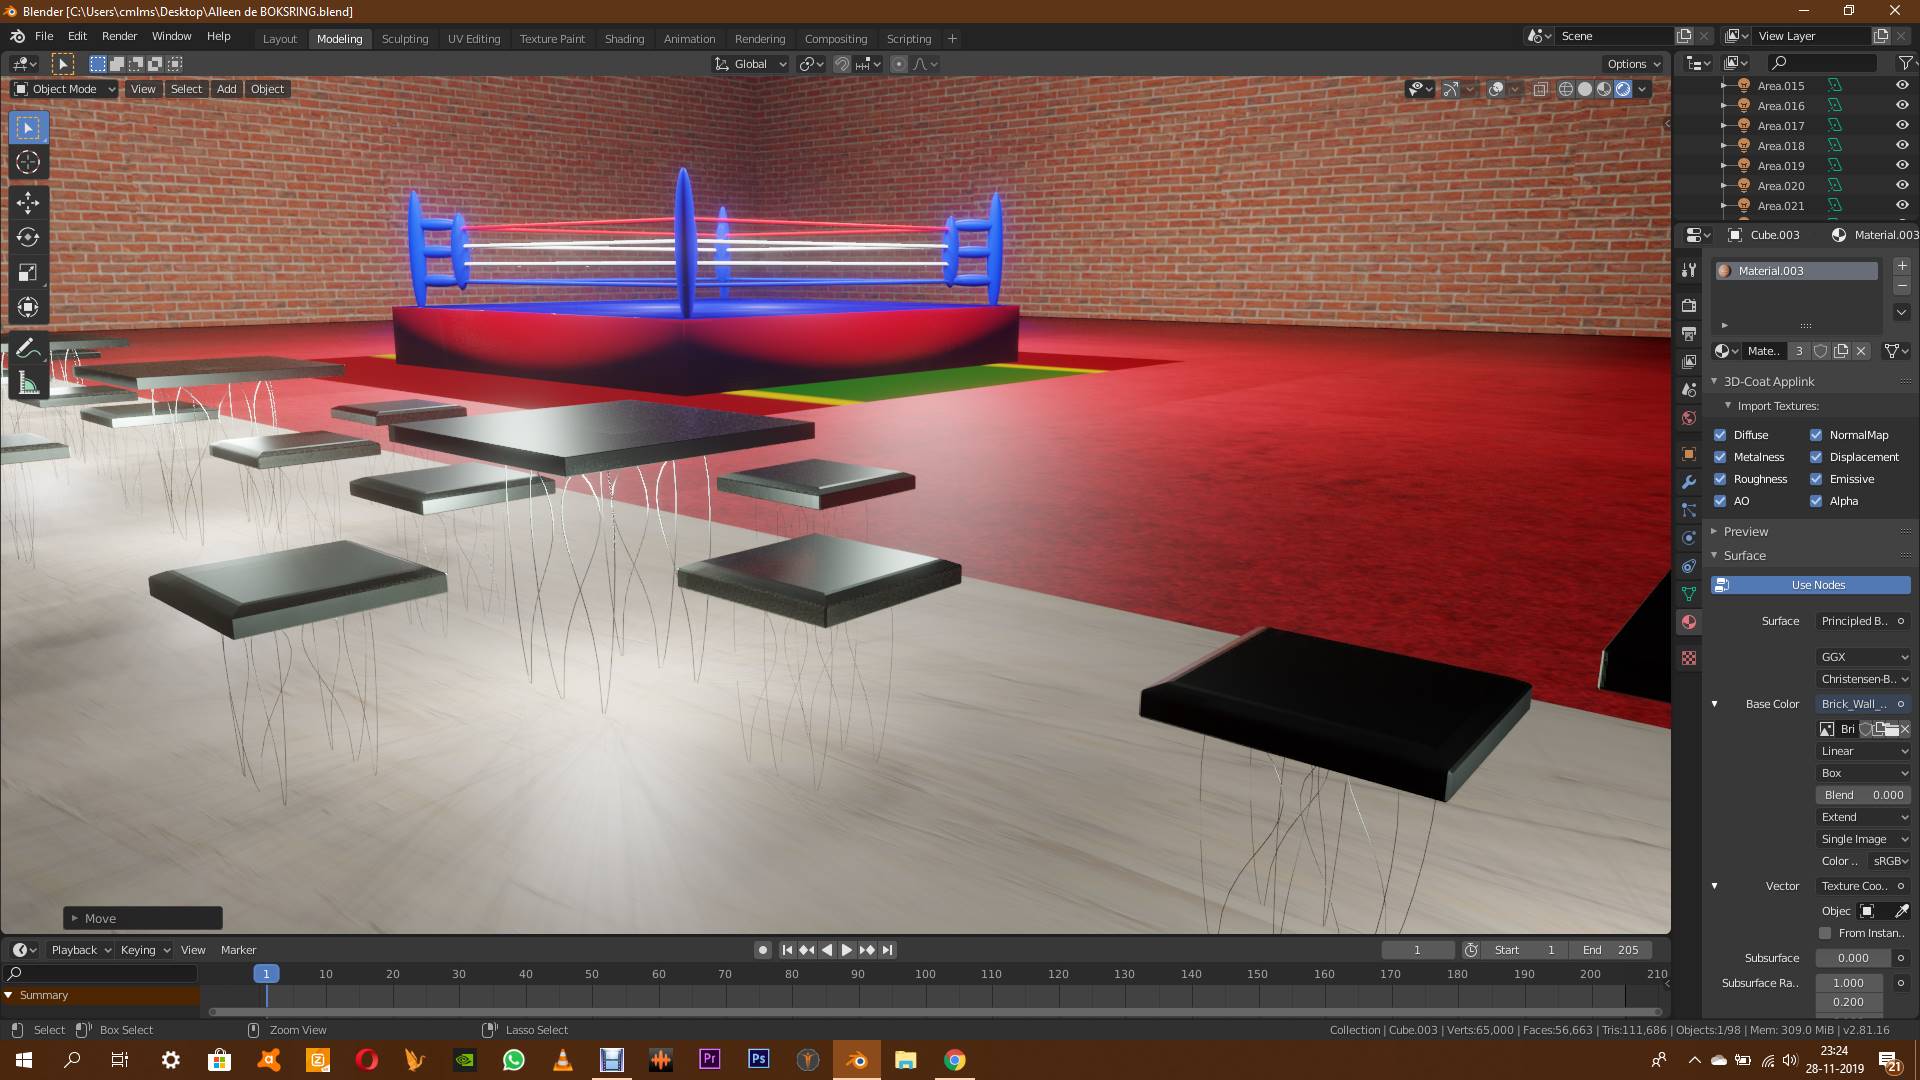Click the New Material add button

[x=1901, y=266]
